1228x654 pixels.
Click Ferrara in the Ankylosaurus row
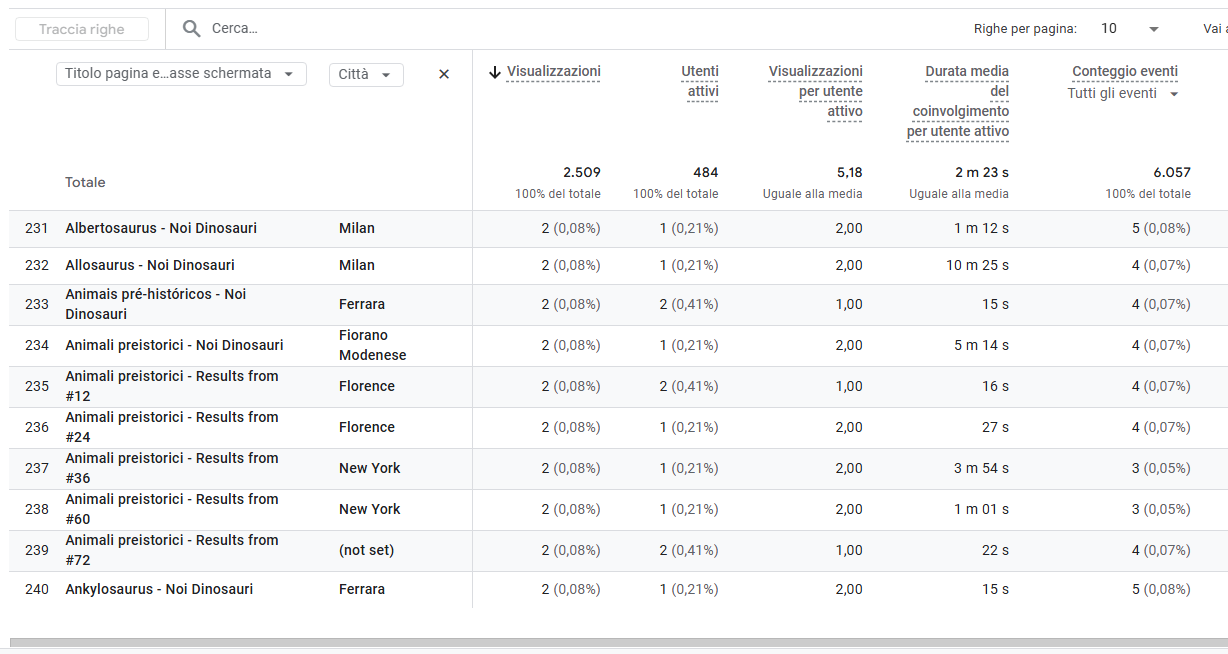click(x=362, y=589)
